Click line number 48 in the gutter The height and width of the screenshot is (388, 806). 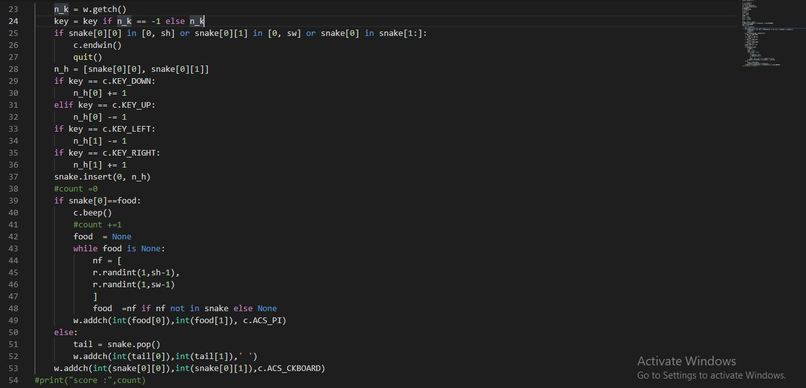click(x=13, y=308)
